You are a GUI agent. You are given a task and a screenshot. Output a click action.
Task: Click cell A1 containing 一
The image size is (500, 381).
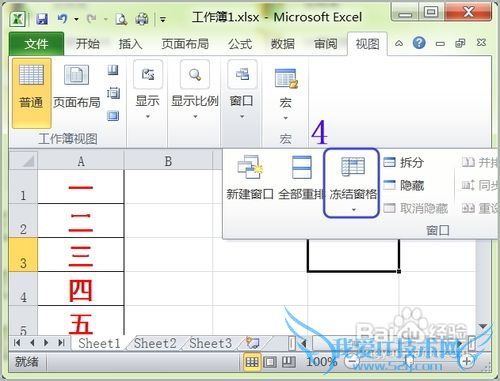click(x=81, y=187)
